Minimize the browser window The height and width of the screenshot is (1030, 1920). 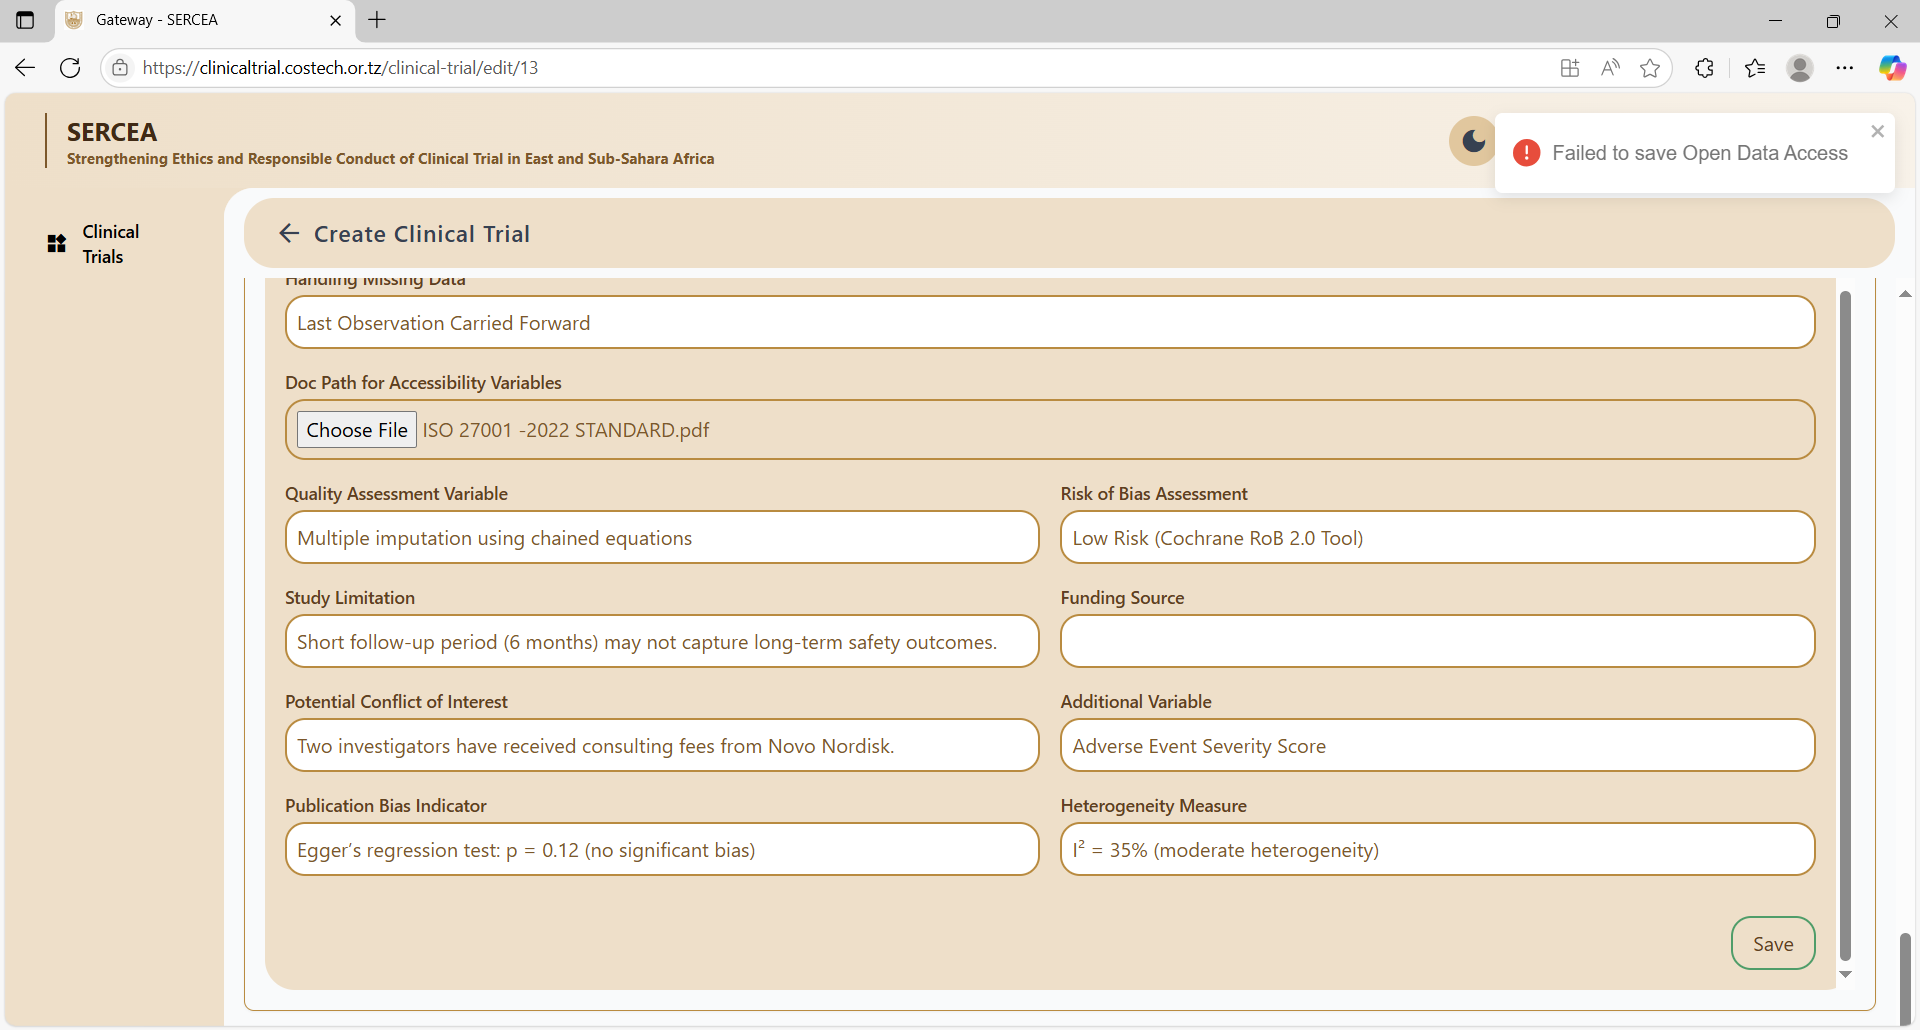(1775, 20)
